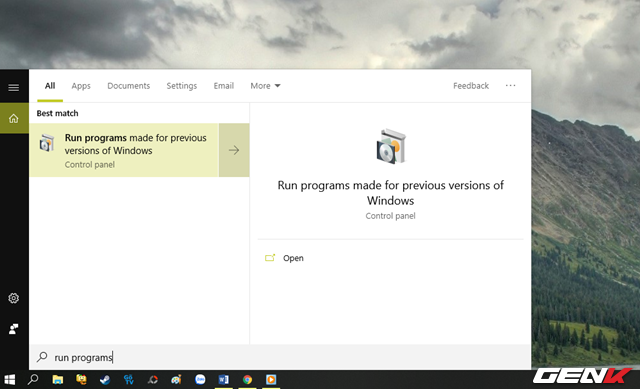The width and height of the screenshot is (640, 389).
Task: Click the Home icon in search sidebar
Action: [x=13, y=118]
